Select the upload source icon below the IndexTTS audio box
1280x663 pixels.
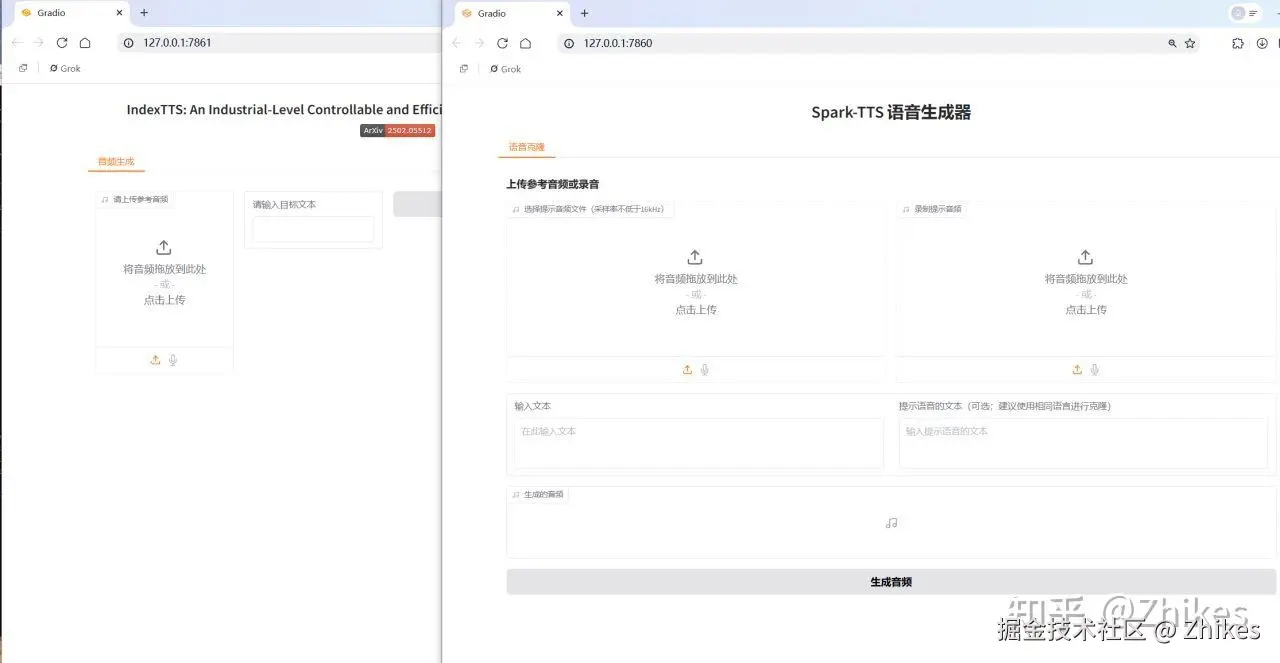(x=155, y=360)
